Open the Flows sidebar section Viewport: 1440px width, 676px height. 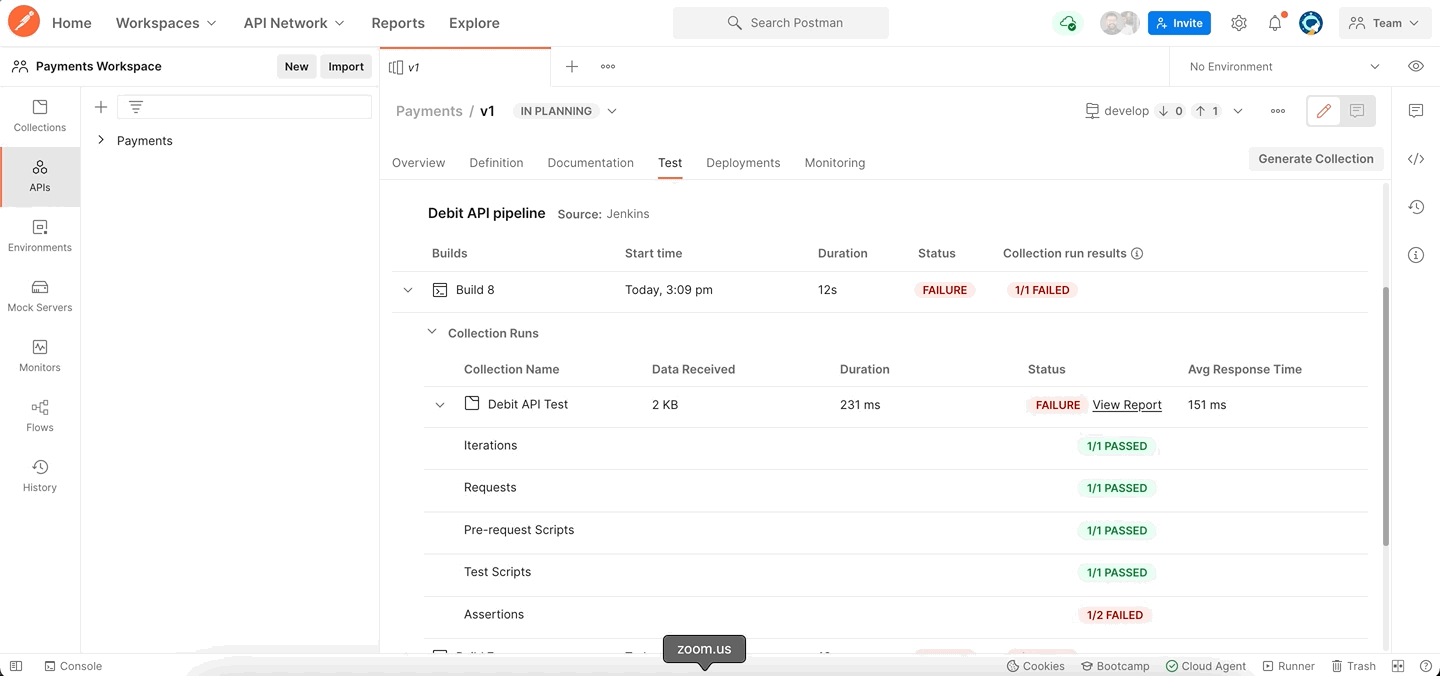pyautogui.click(x=40, y=416)
